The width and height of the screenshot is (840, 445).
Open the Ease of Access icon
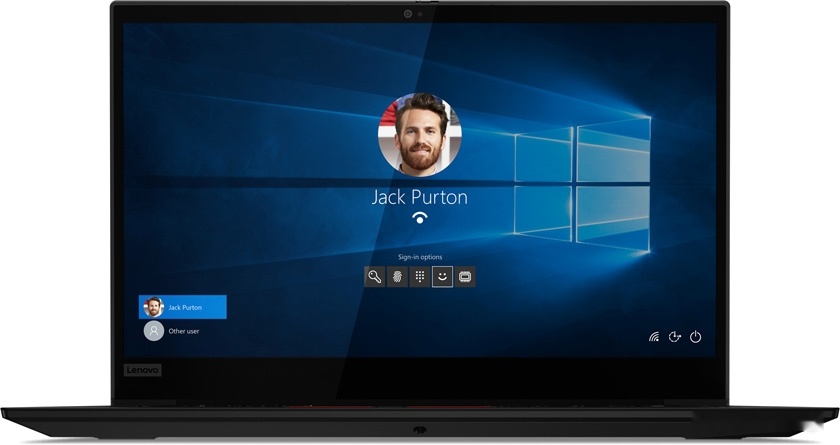tap(674, 337)
